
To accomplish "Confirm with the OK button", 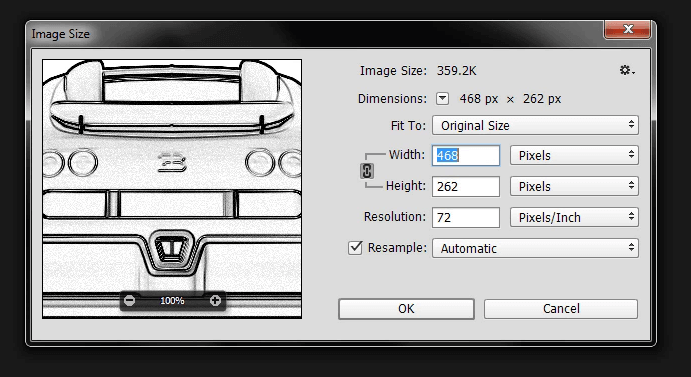I will [406, 309].
